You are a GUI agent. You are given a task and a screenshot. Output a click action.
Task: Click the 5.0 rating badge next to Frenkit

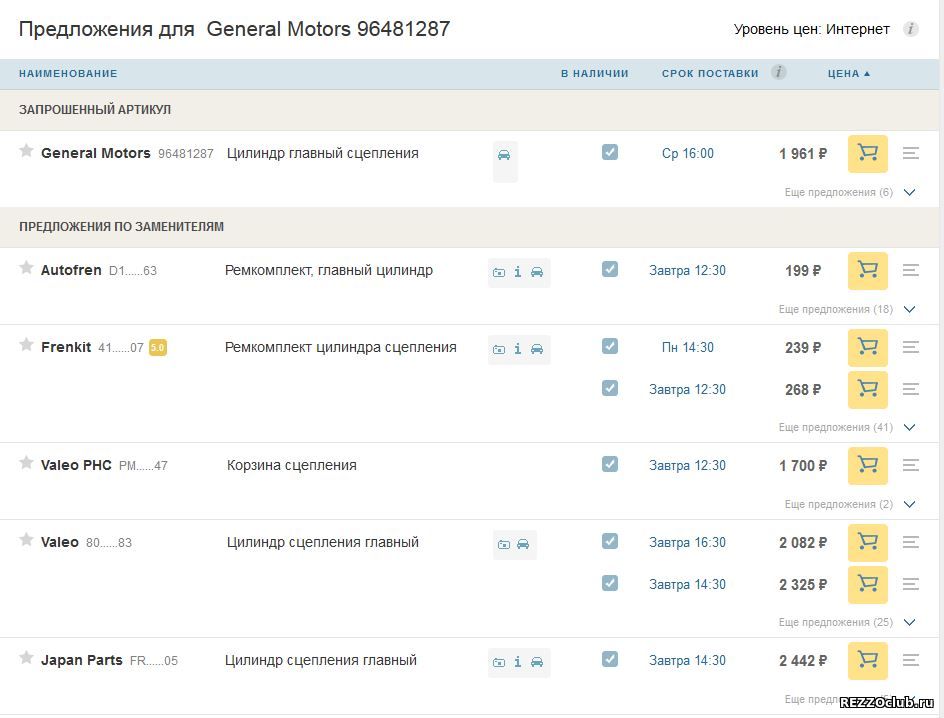[x=158, y=347]
